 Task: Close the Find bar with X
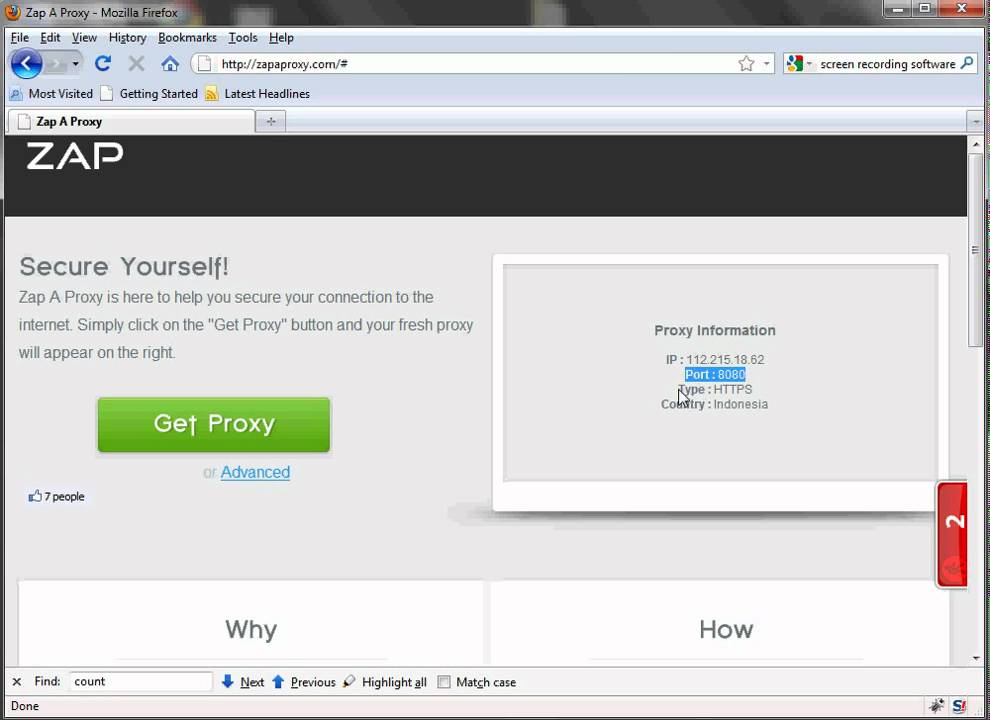(17, 681)
